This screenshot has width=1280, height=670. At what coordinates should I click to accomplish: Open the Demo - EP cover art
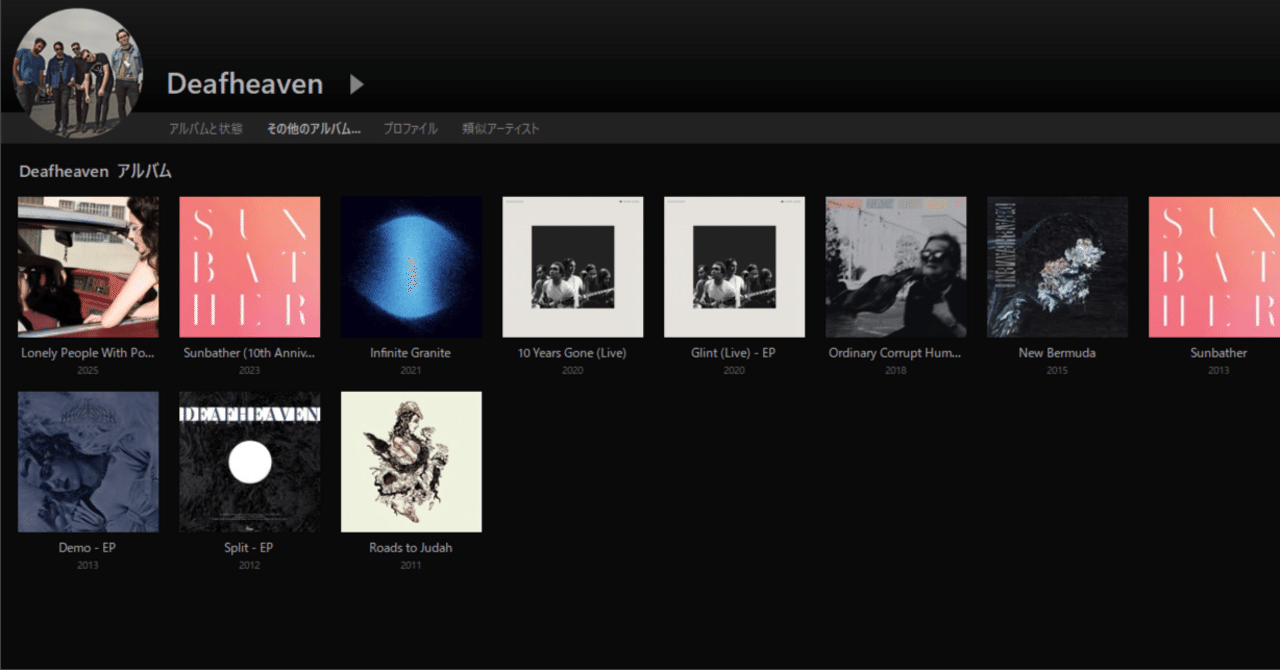88,462
